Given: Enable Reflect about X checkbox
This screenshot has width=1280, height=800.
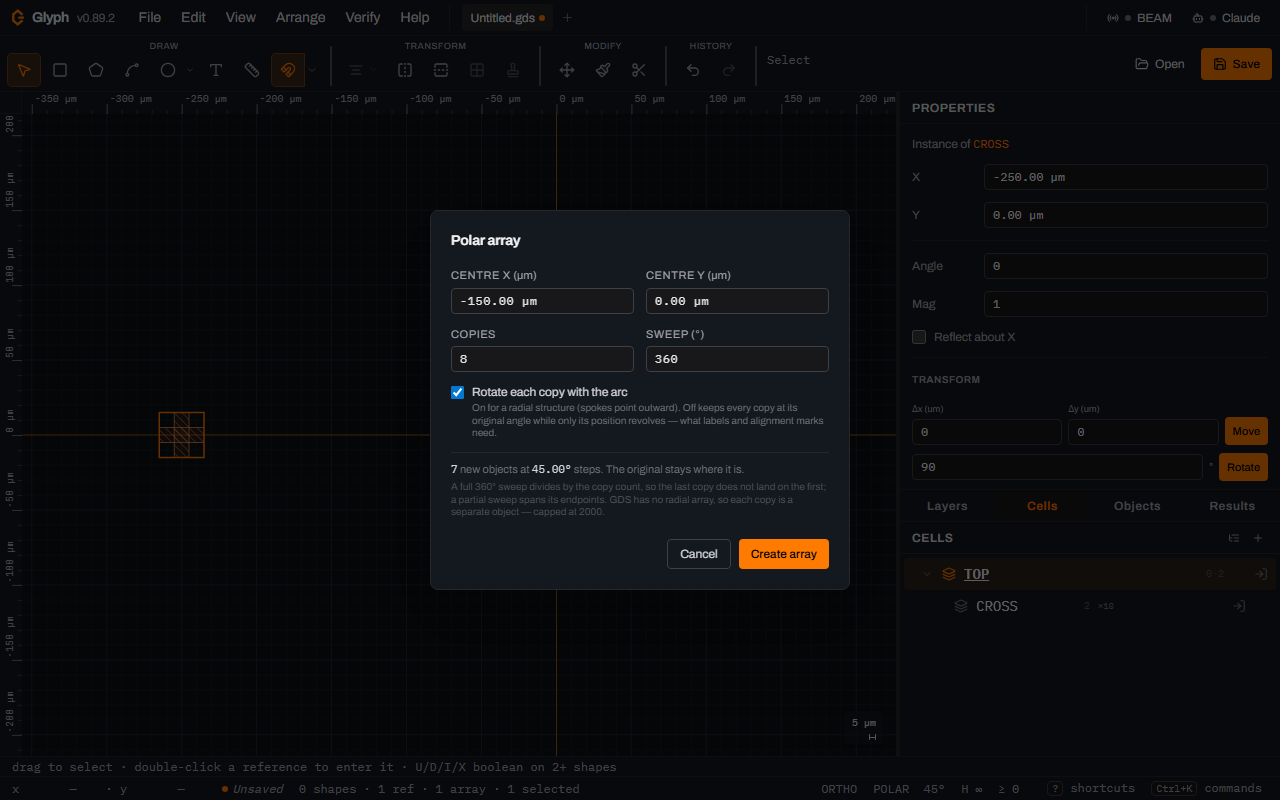Looking at the screenshot, I should (x=919, y=337).
